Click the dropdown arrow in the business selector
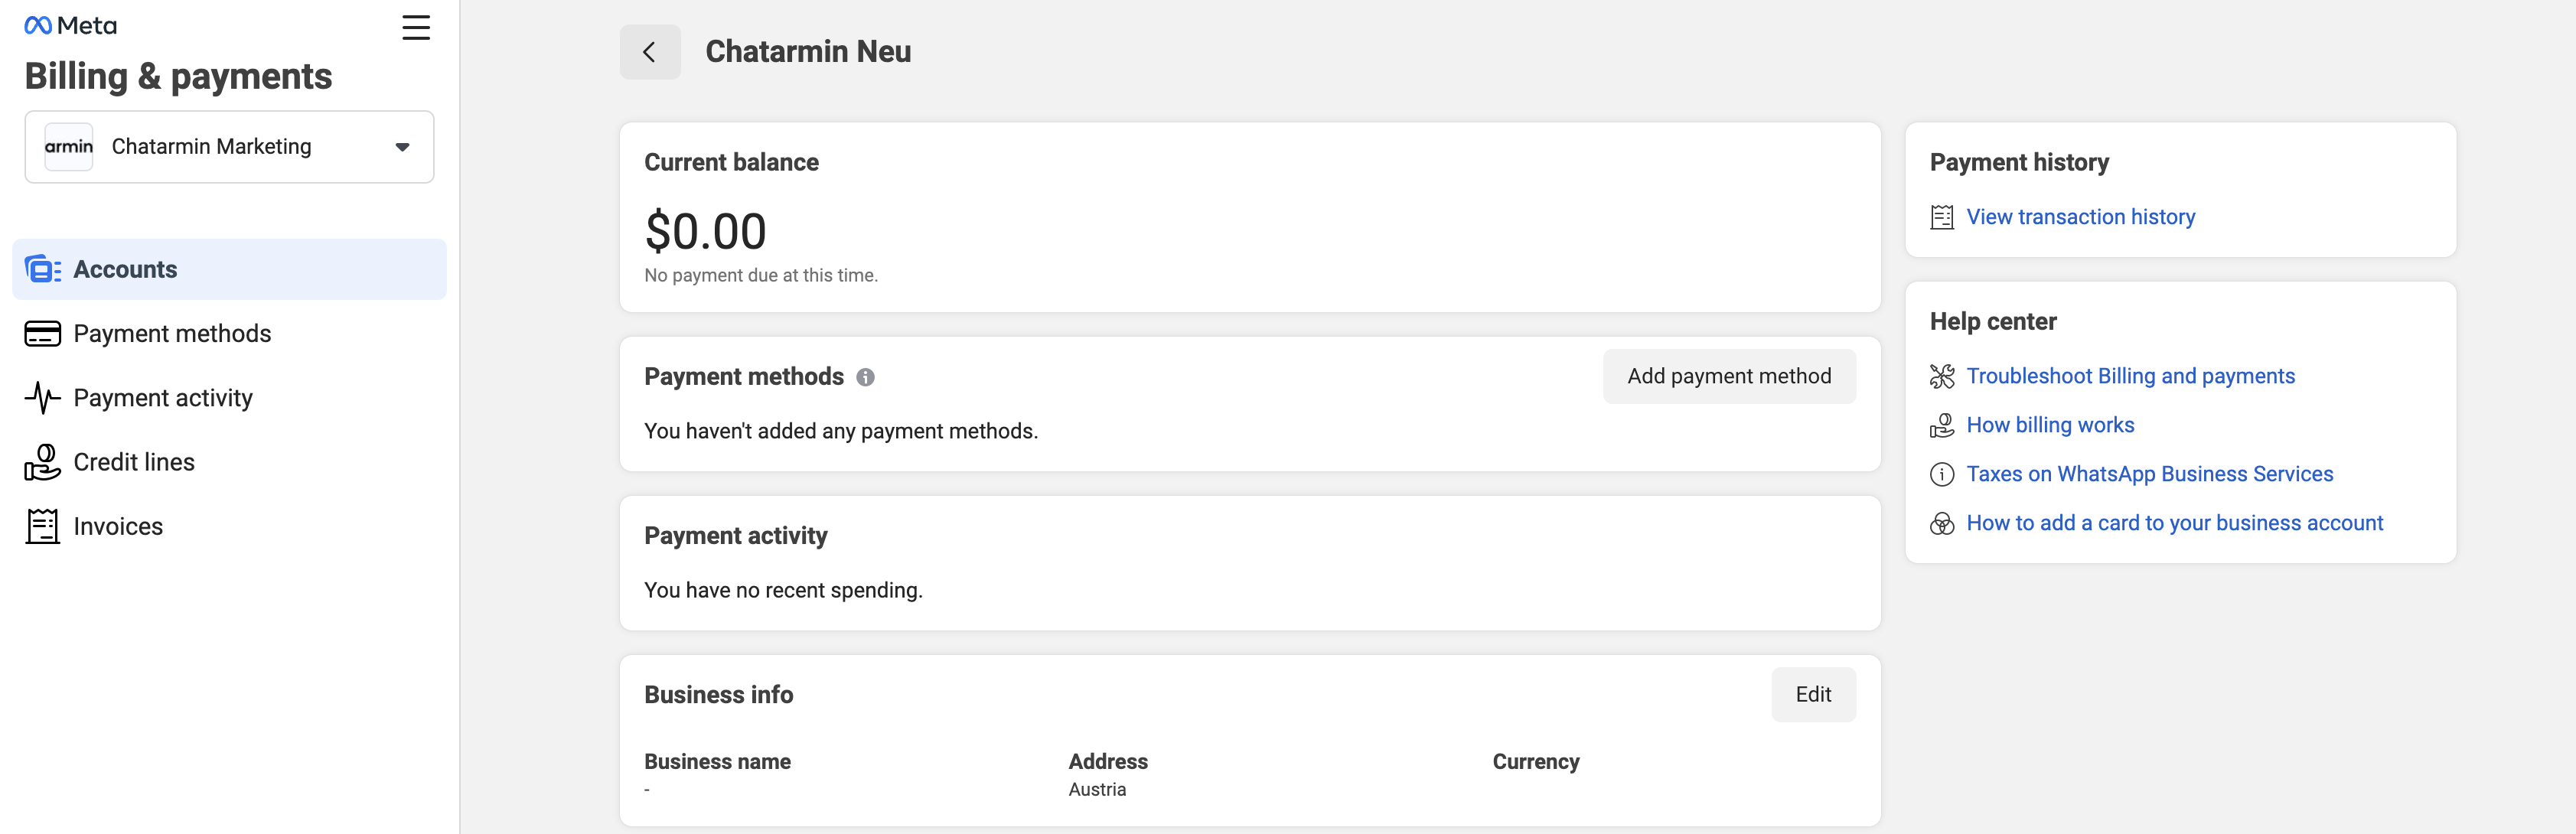 tap(402, 147)
